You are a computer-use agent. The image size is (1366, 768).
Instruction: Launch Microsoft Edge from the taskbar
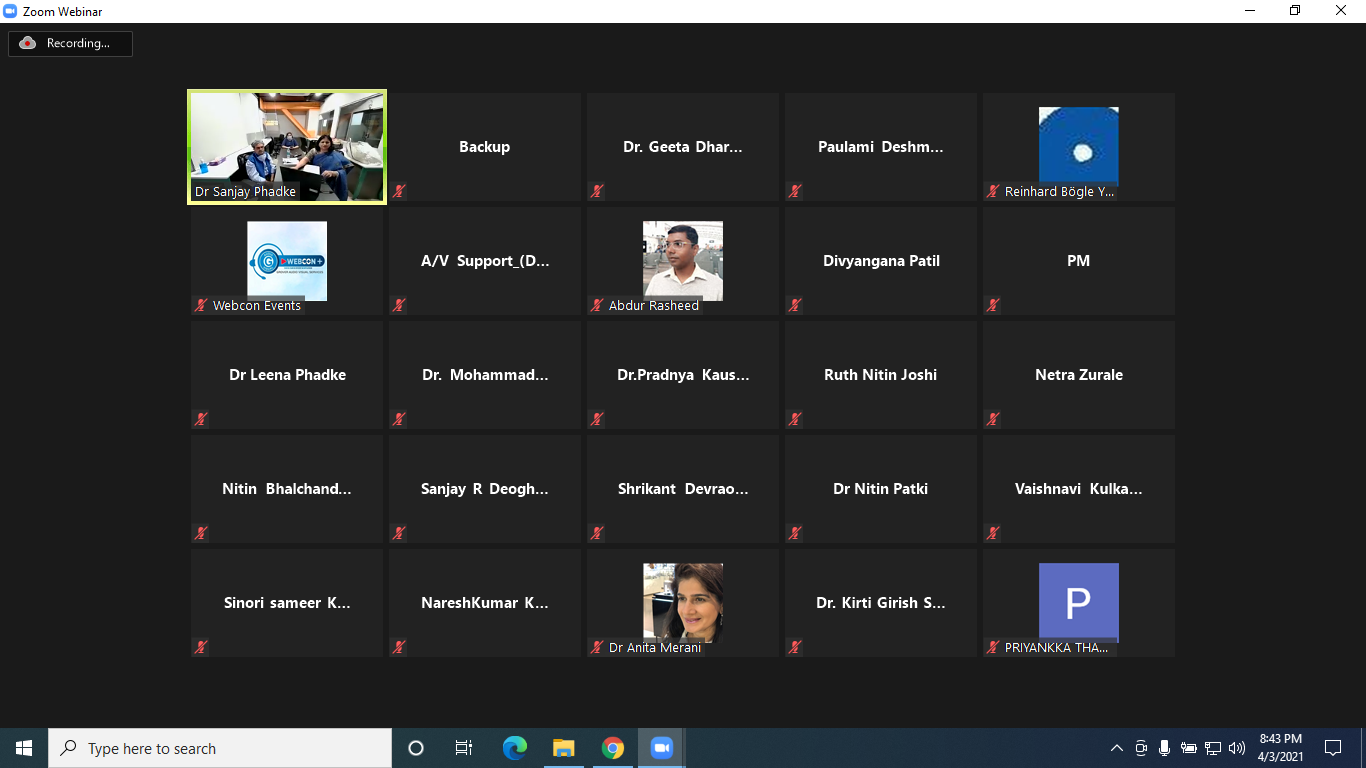click(x=515, y=748)
